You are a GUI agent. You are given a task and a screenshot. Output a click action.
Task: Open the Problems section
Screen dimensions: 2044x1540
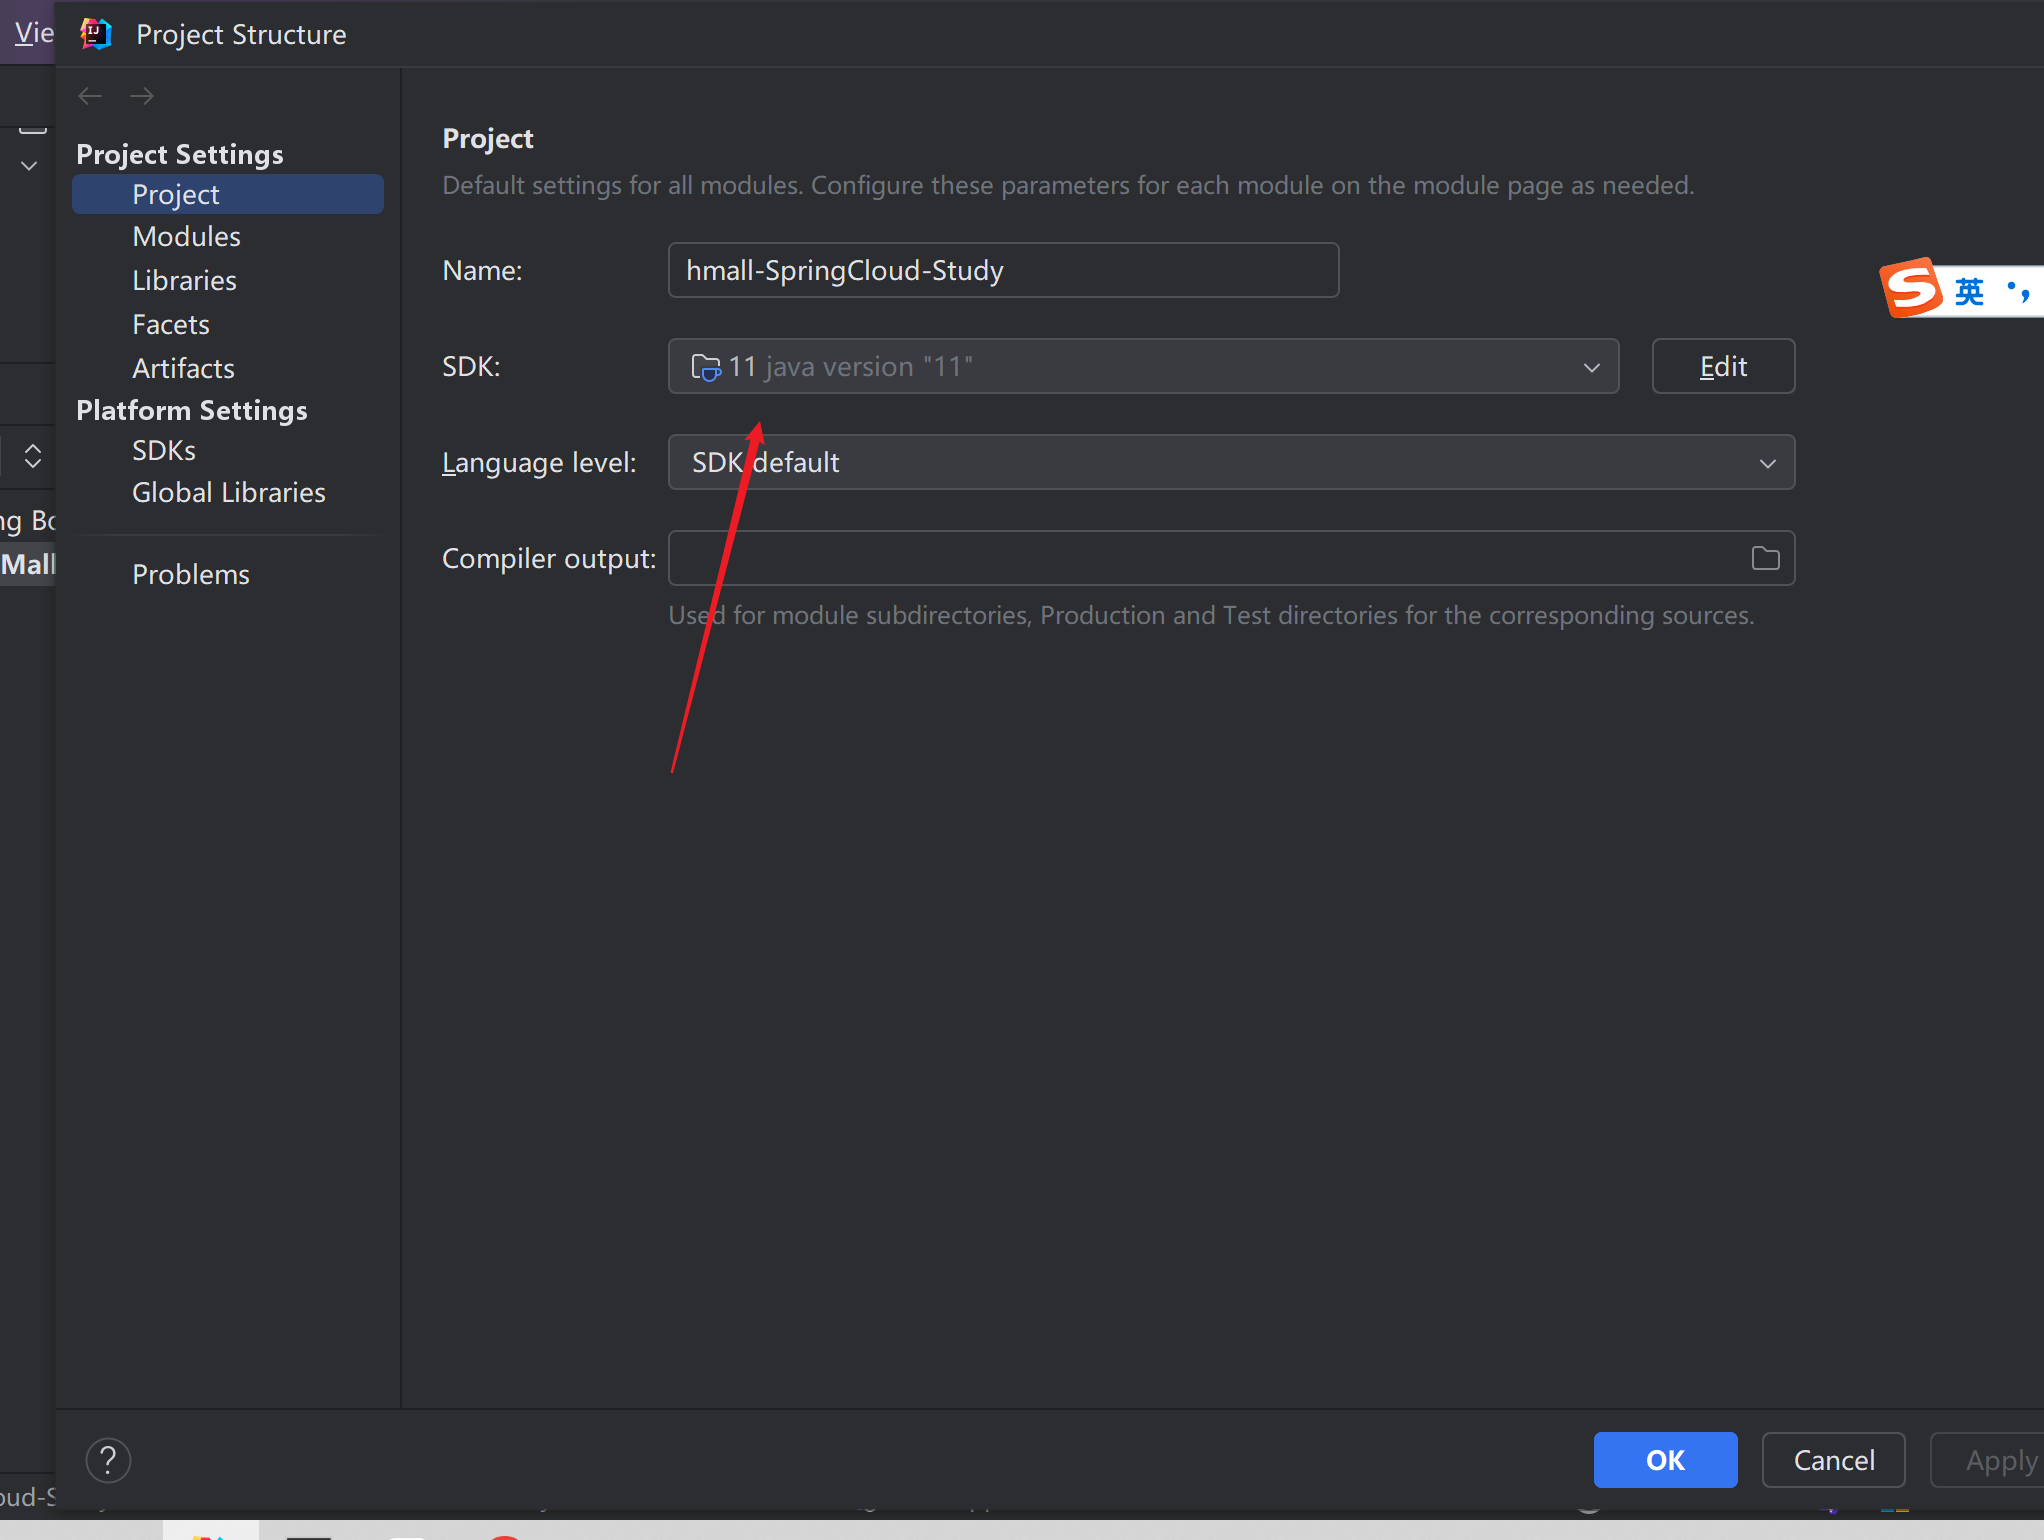coord(190,575)
